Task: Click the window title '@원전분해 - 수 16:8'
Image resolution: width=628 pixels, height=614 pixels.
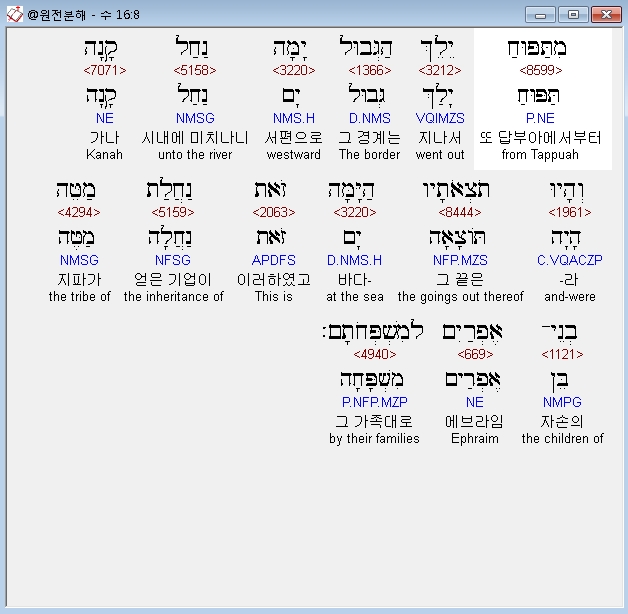Action: 83,15
